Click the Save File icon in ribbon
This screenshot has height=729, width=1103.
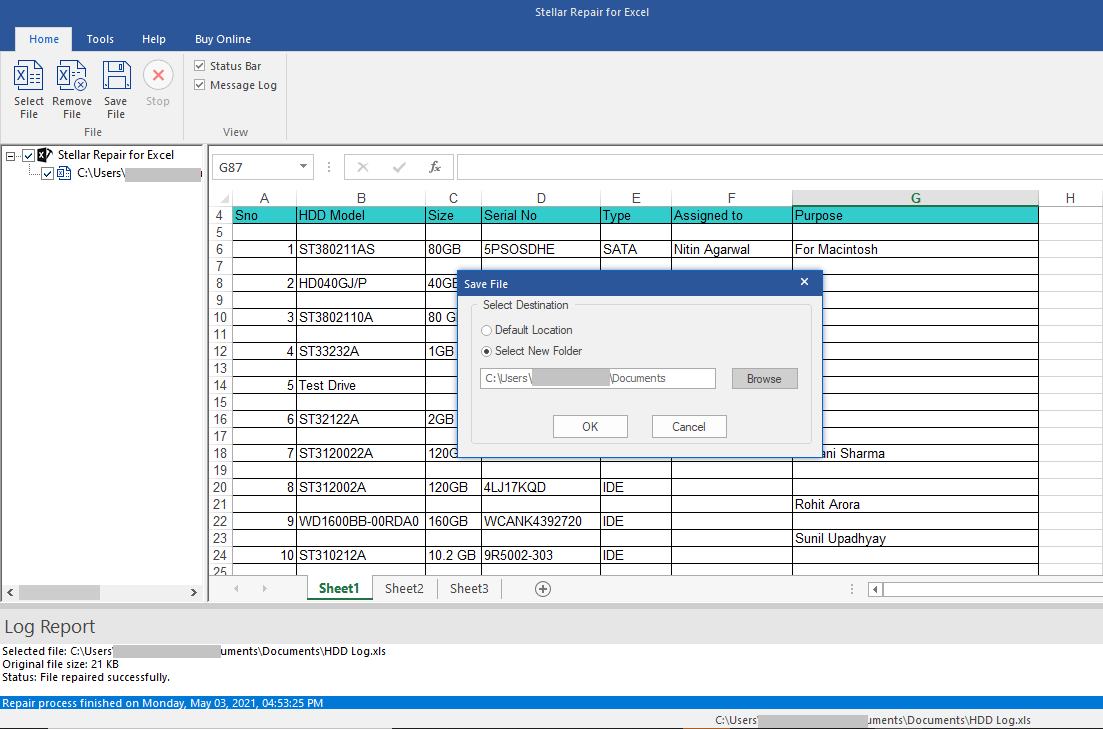point(116,75)
